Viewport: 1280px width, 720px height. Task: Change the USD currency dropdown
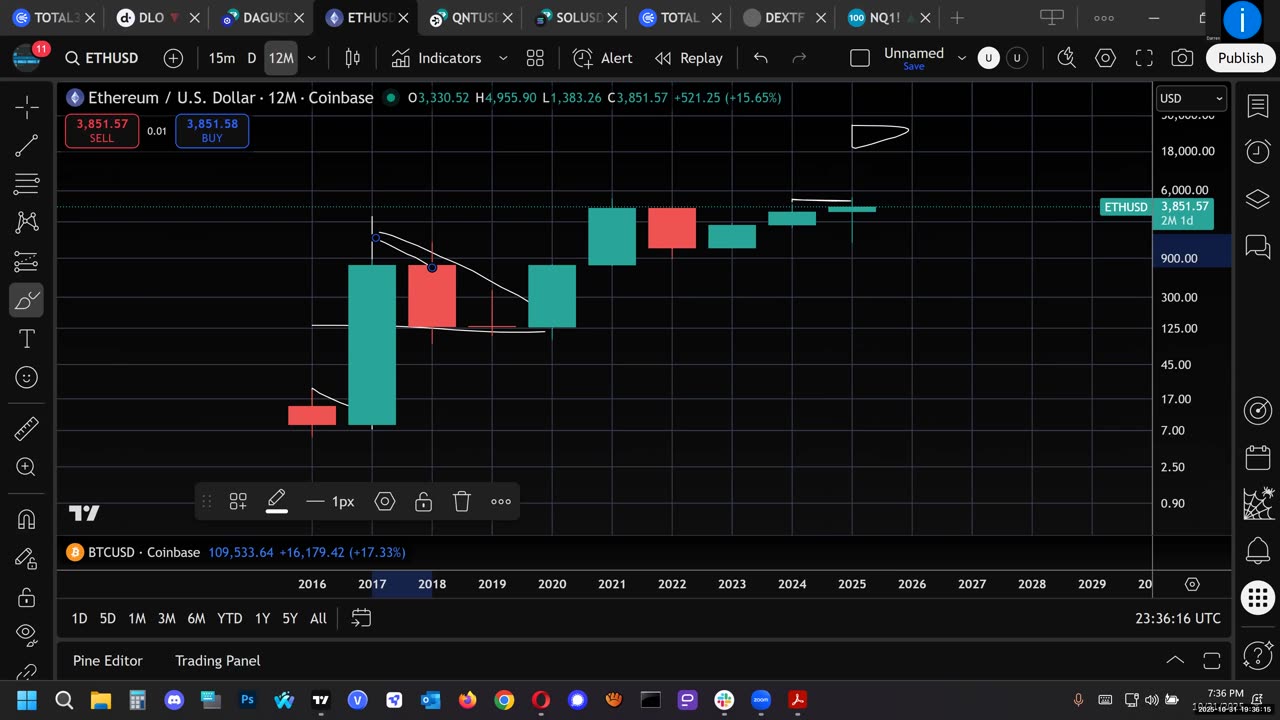click(x=1191, y=98)
